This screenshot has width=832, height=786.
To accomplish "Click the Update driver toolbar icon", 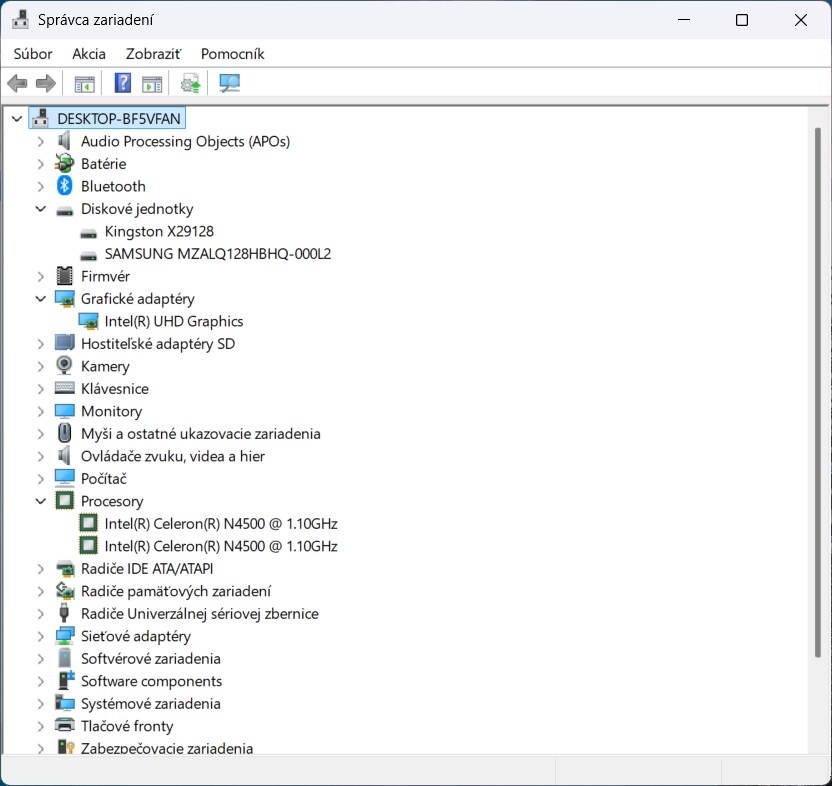I will [x=190, y=83].
